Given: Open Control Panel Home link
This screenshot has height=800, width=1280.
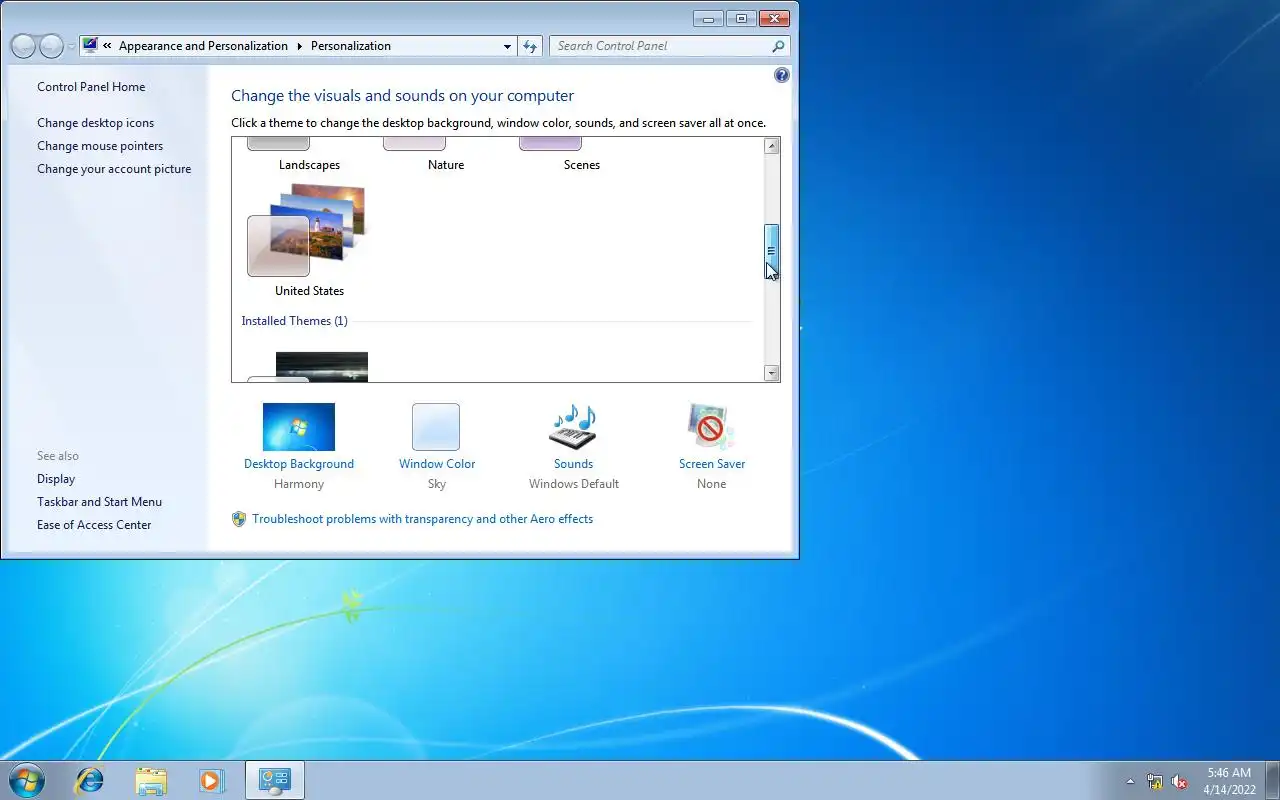Looking at the screenshot, I should click(x=91, y=87).
